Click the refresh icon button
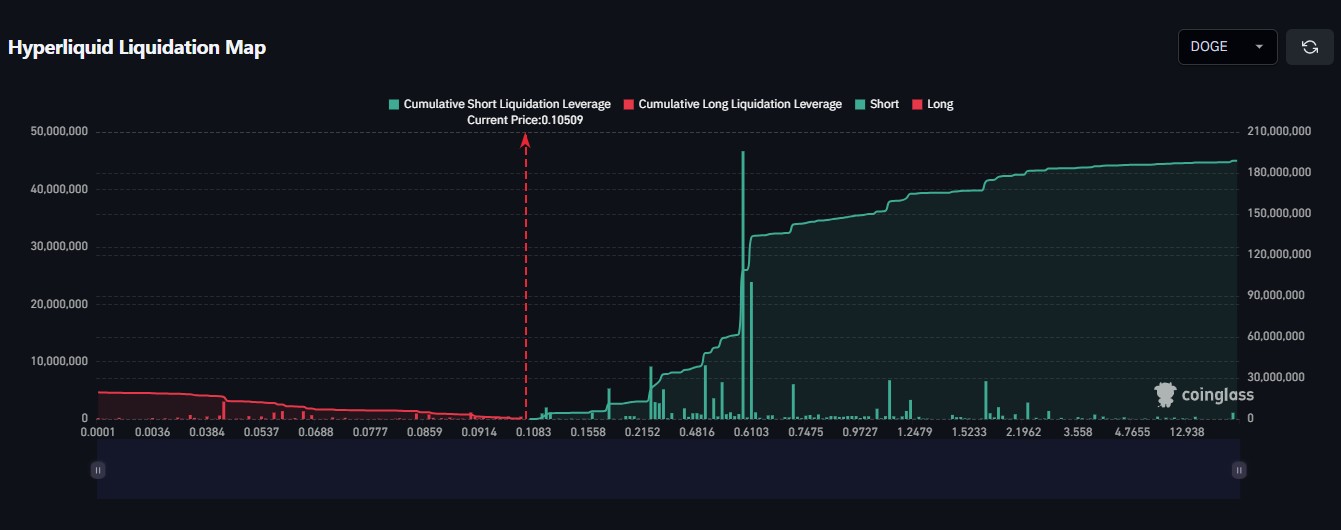1341x530 pixels. coord(1309,47)
